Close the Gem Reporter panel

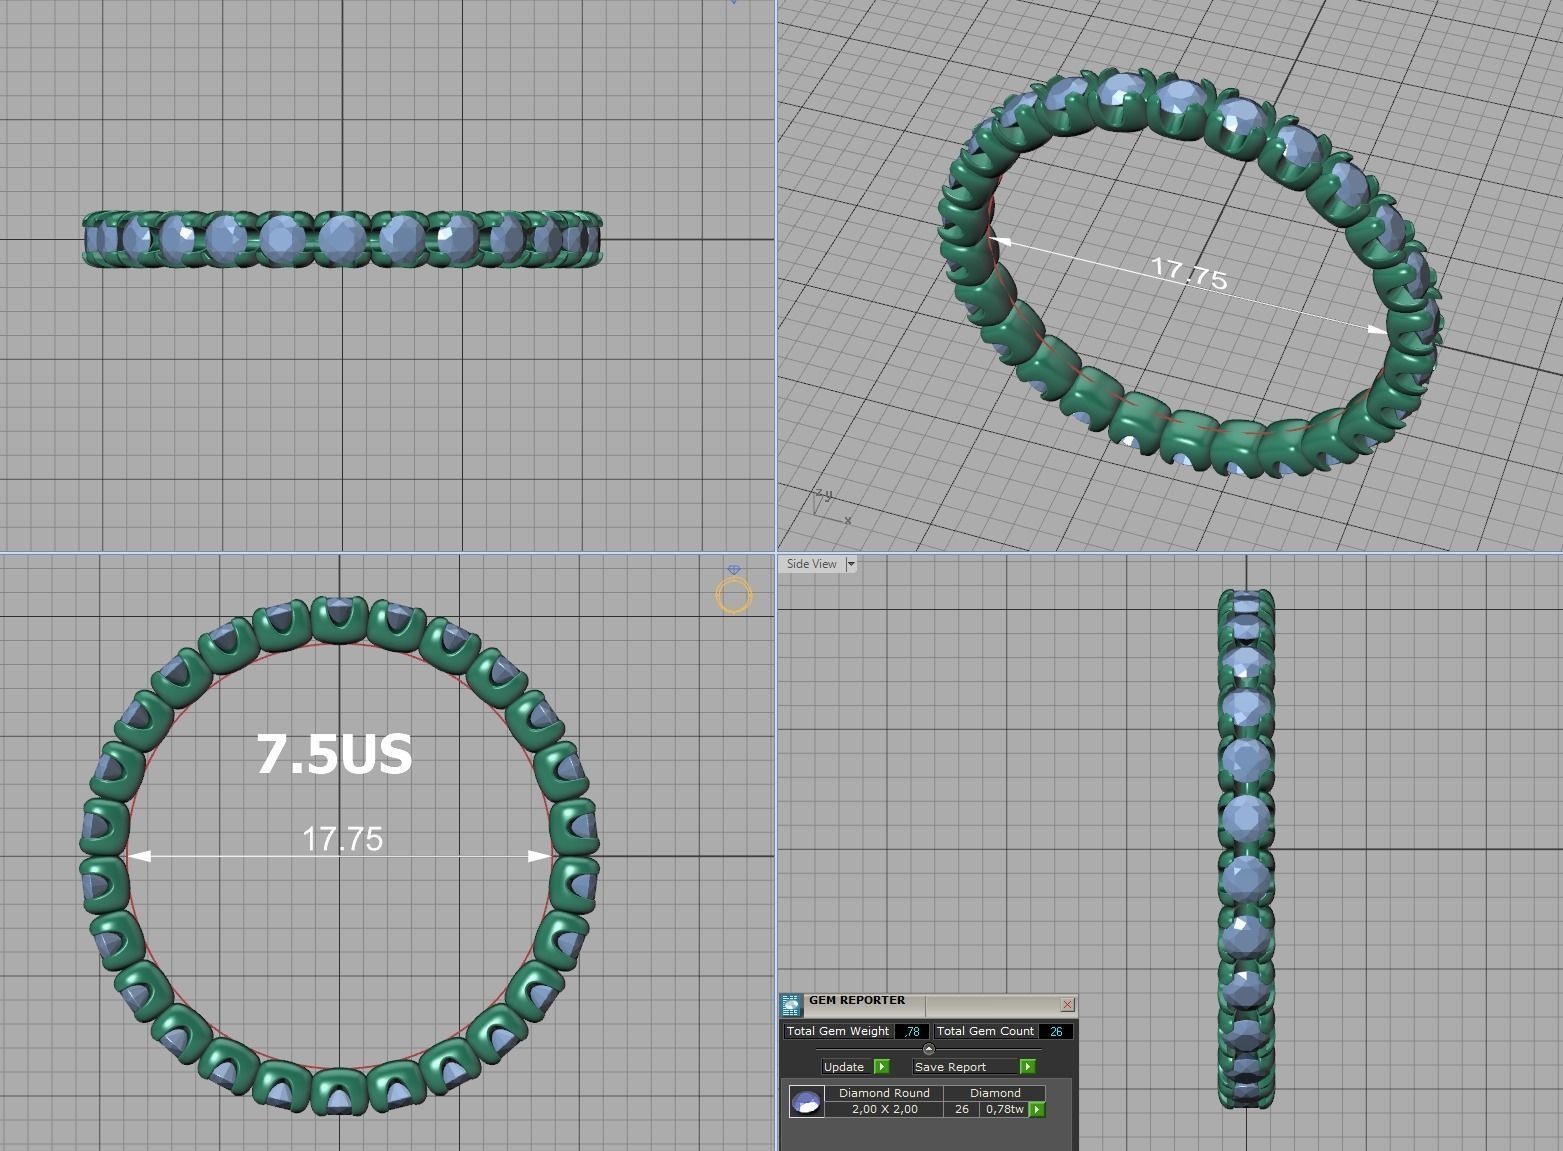coord(1067,1005)
